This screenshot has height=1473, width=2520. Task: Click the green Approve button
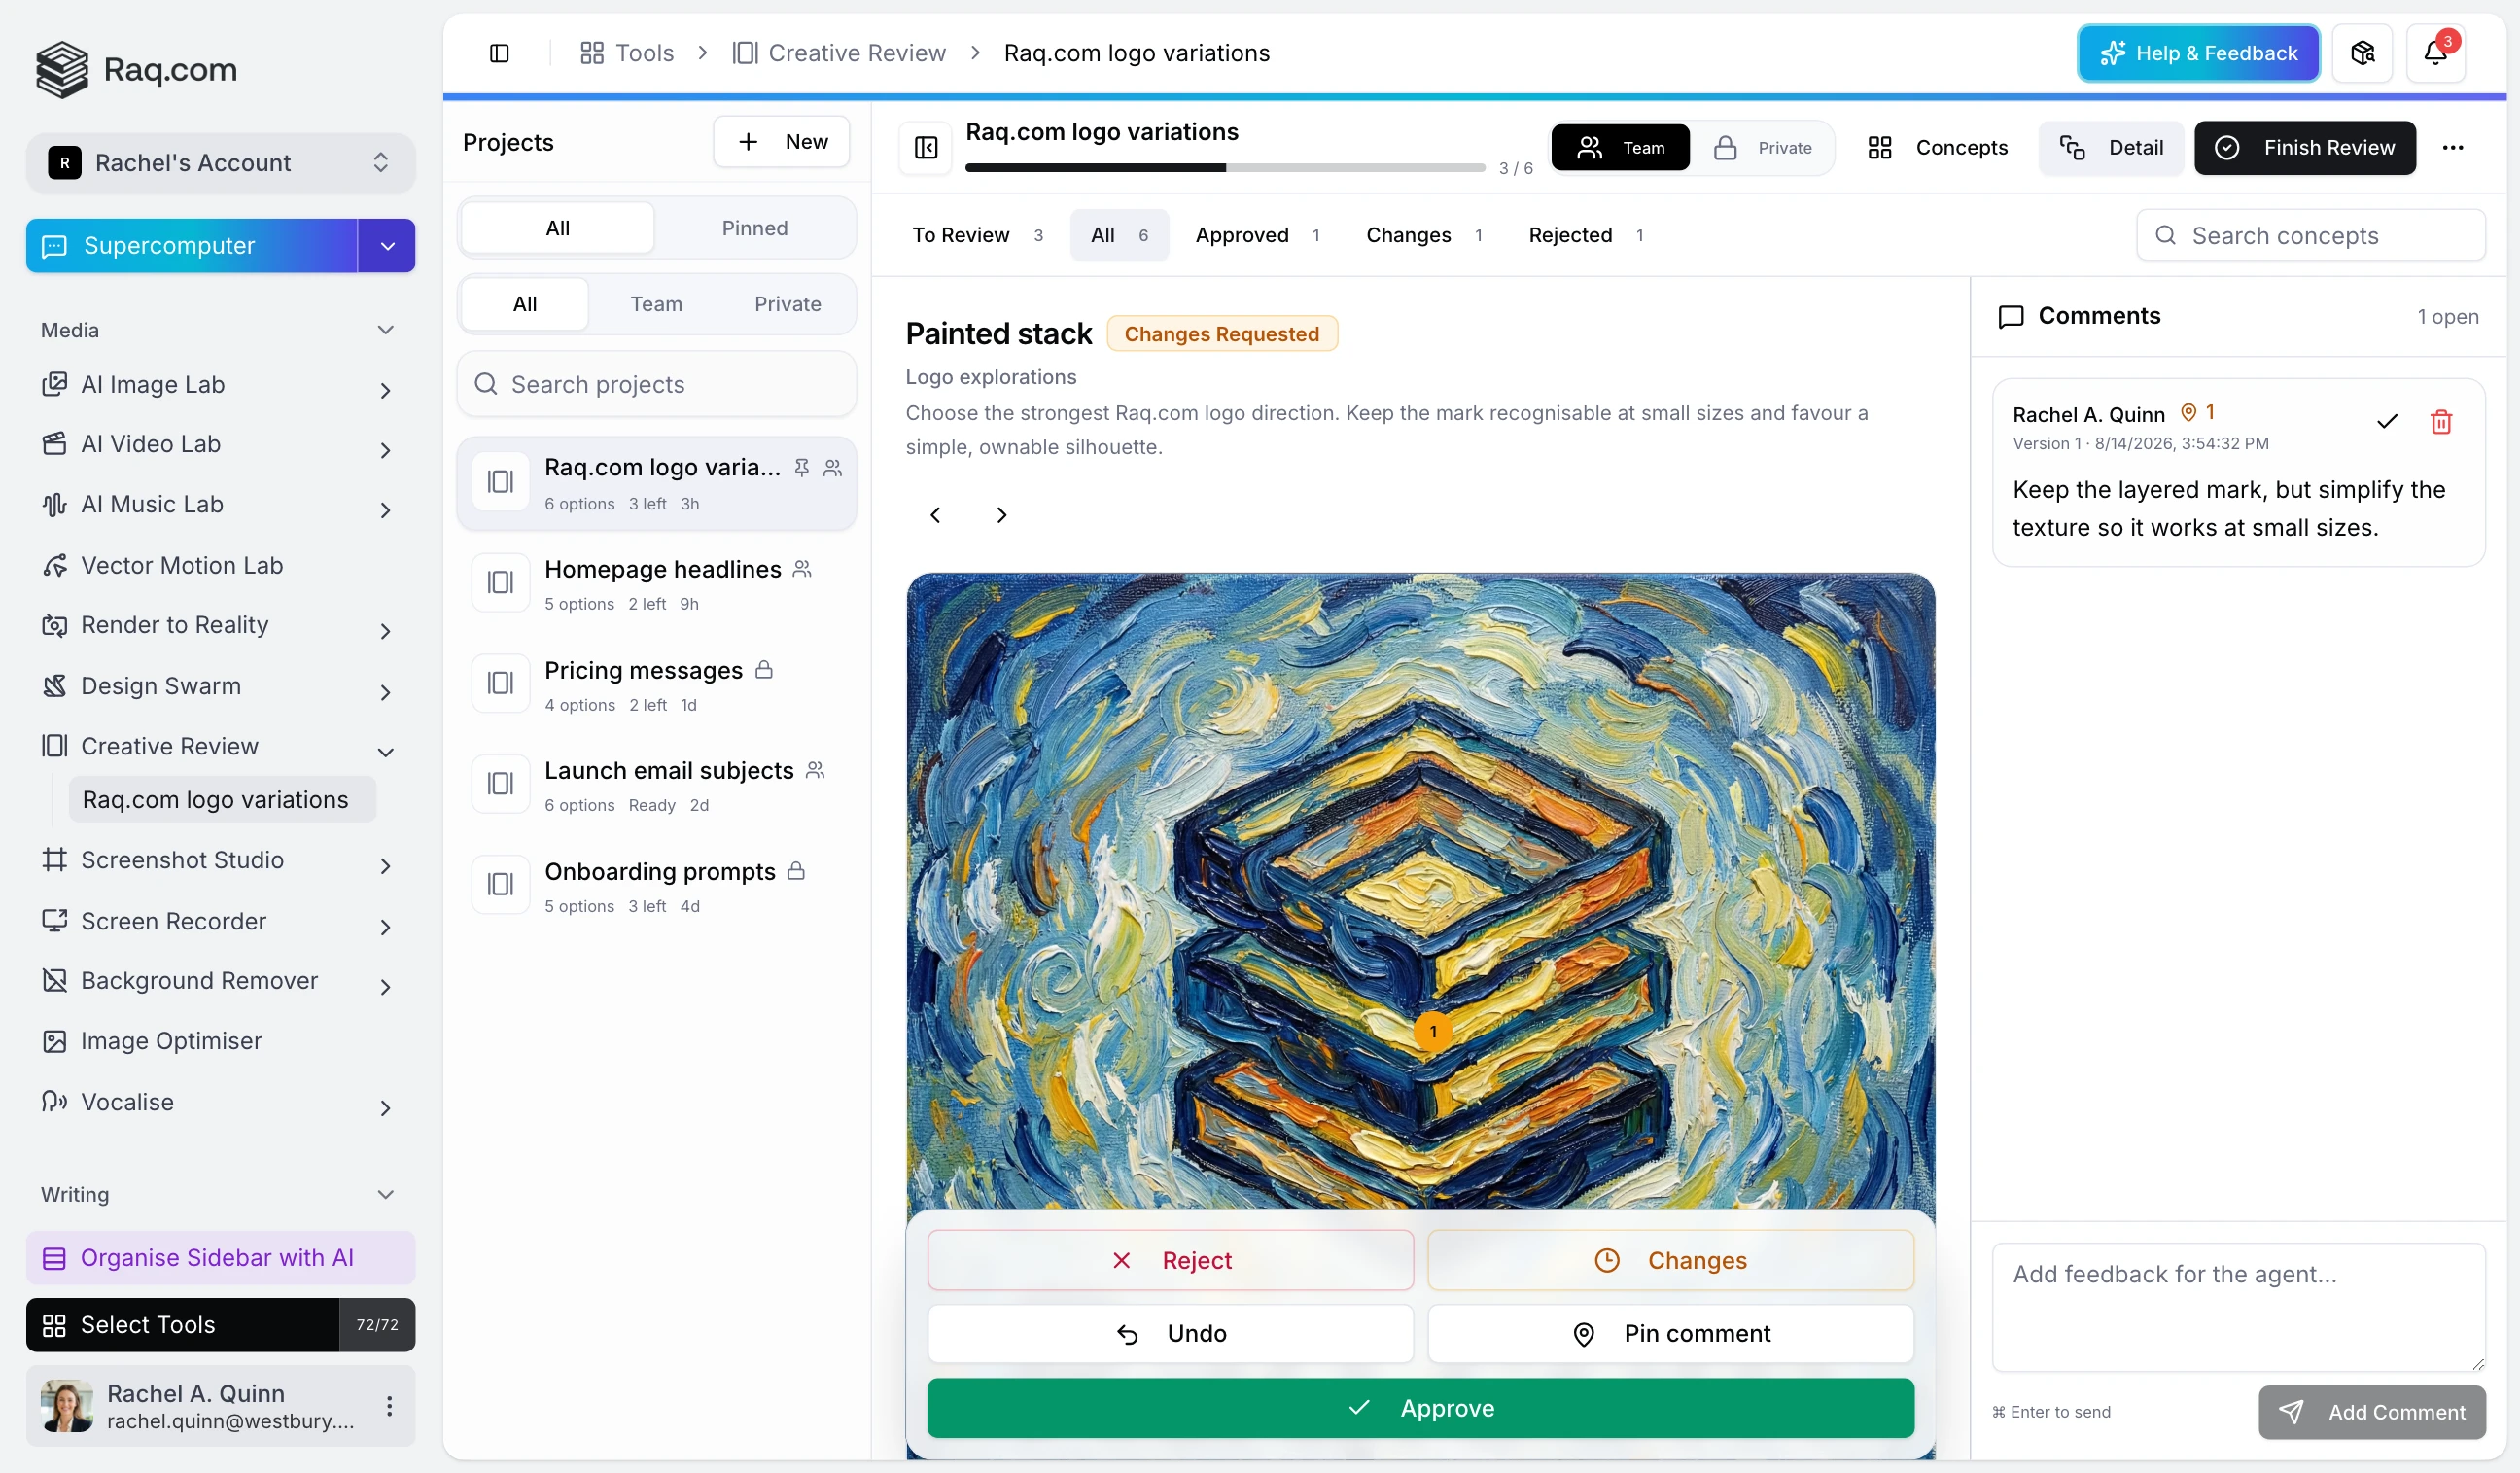pyautogui.click(x=1420, y=1408)
